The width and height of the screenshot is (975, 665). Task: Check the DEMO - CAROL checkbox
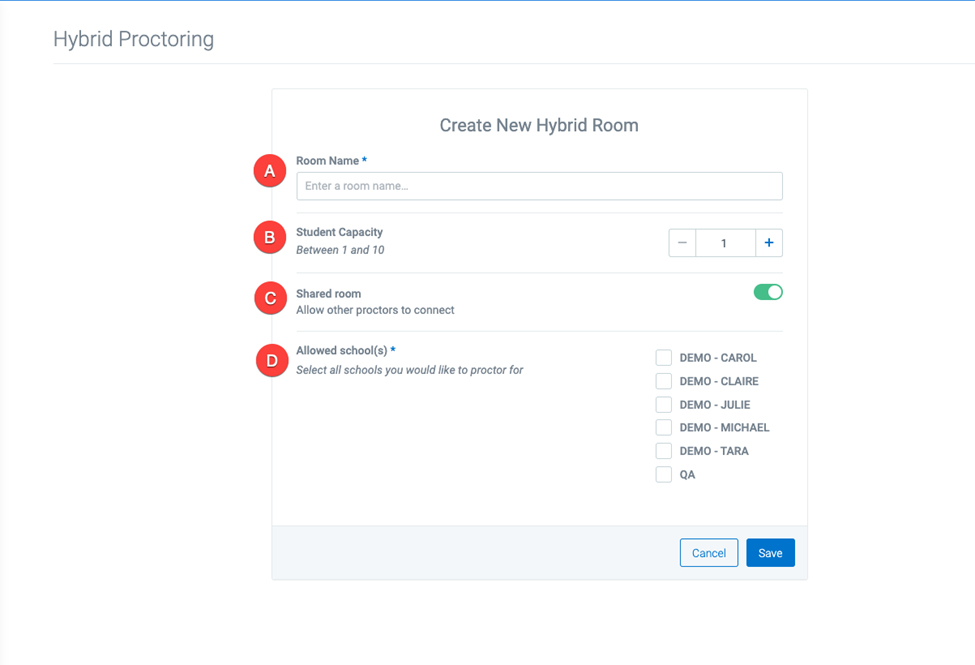[x=664, y=358]
